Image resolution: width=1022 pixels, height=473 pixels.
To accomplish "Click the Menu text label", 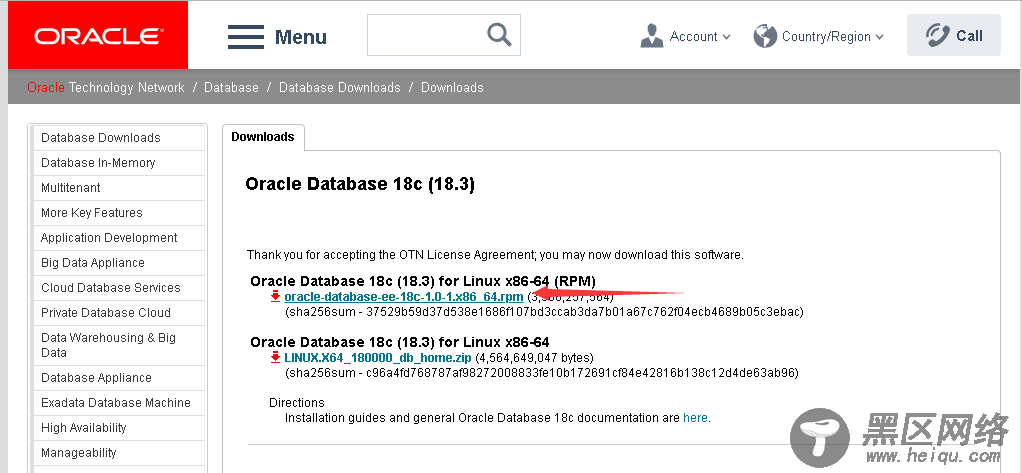I will point(300,37).
